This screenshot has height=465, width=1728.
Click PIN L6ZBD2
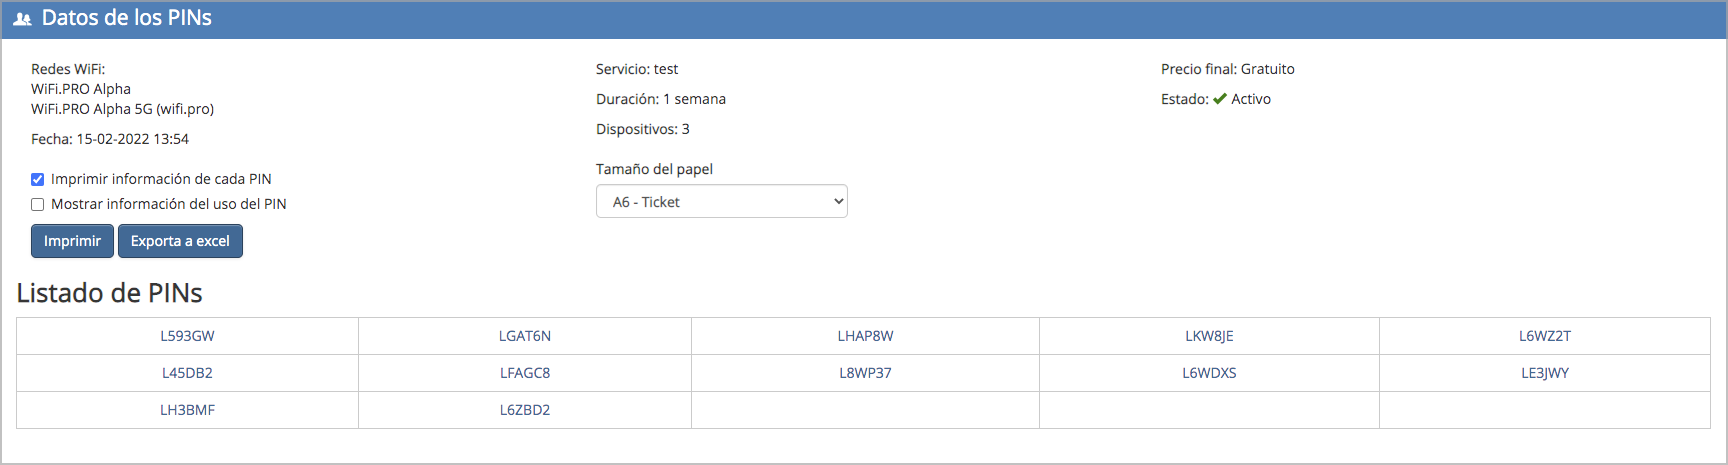[x=525, y=410]
